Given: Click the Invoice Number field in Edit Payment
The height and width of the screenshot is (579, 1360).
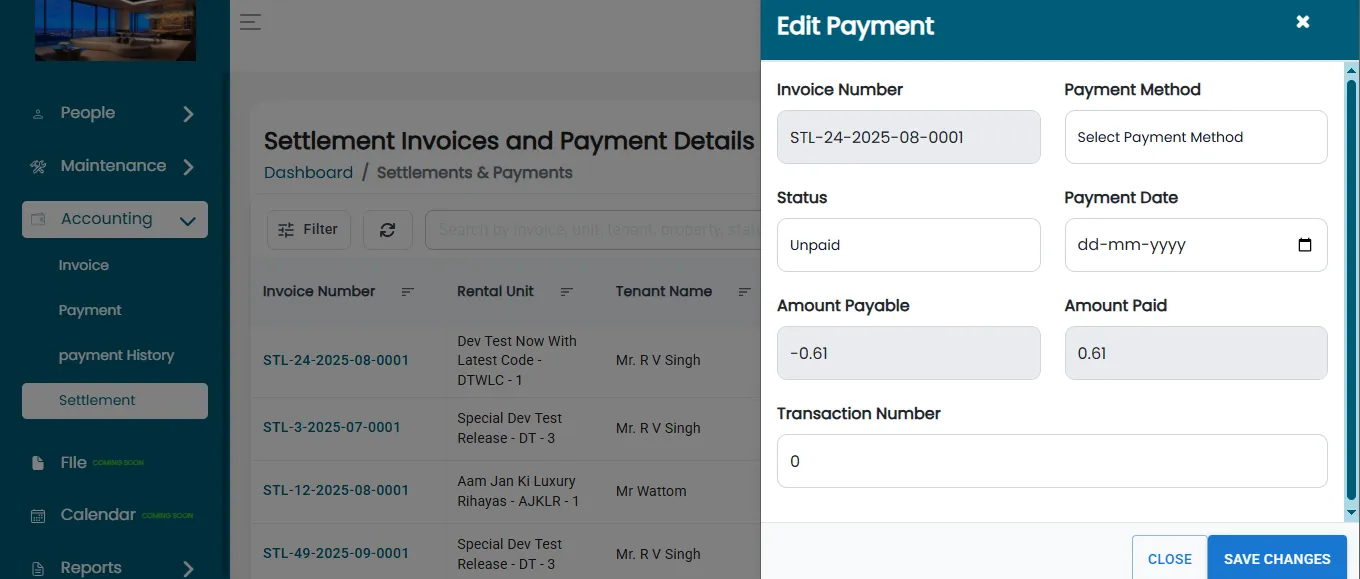Looking at the screenshot, I should 908,137.
